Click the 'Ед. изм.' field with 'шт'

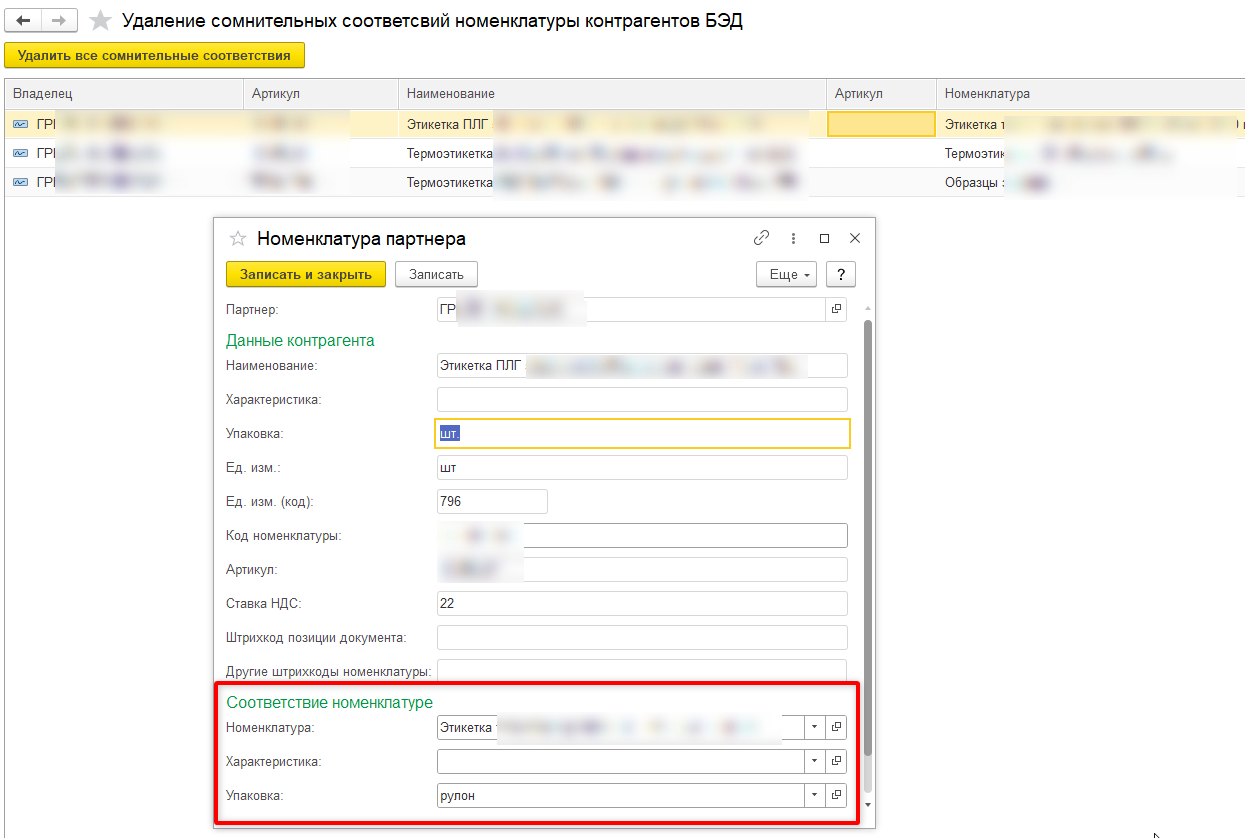pos(642,467)
